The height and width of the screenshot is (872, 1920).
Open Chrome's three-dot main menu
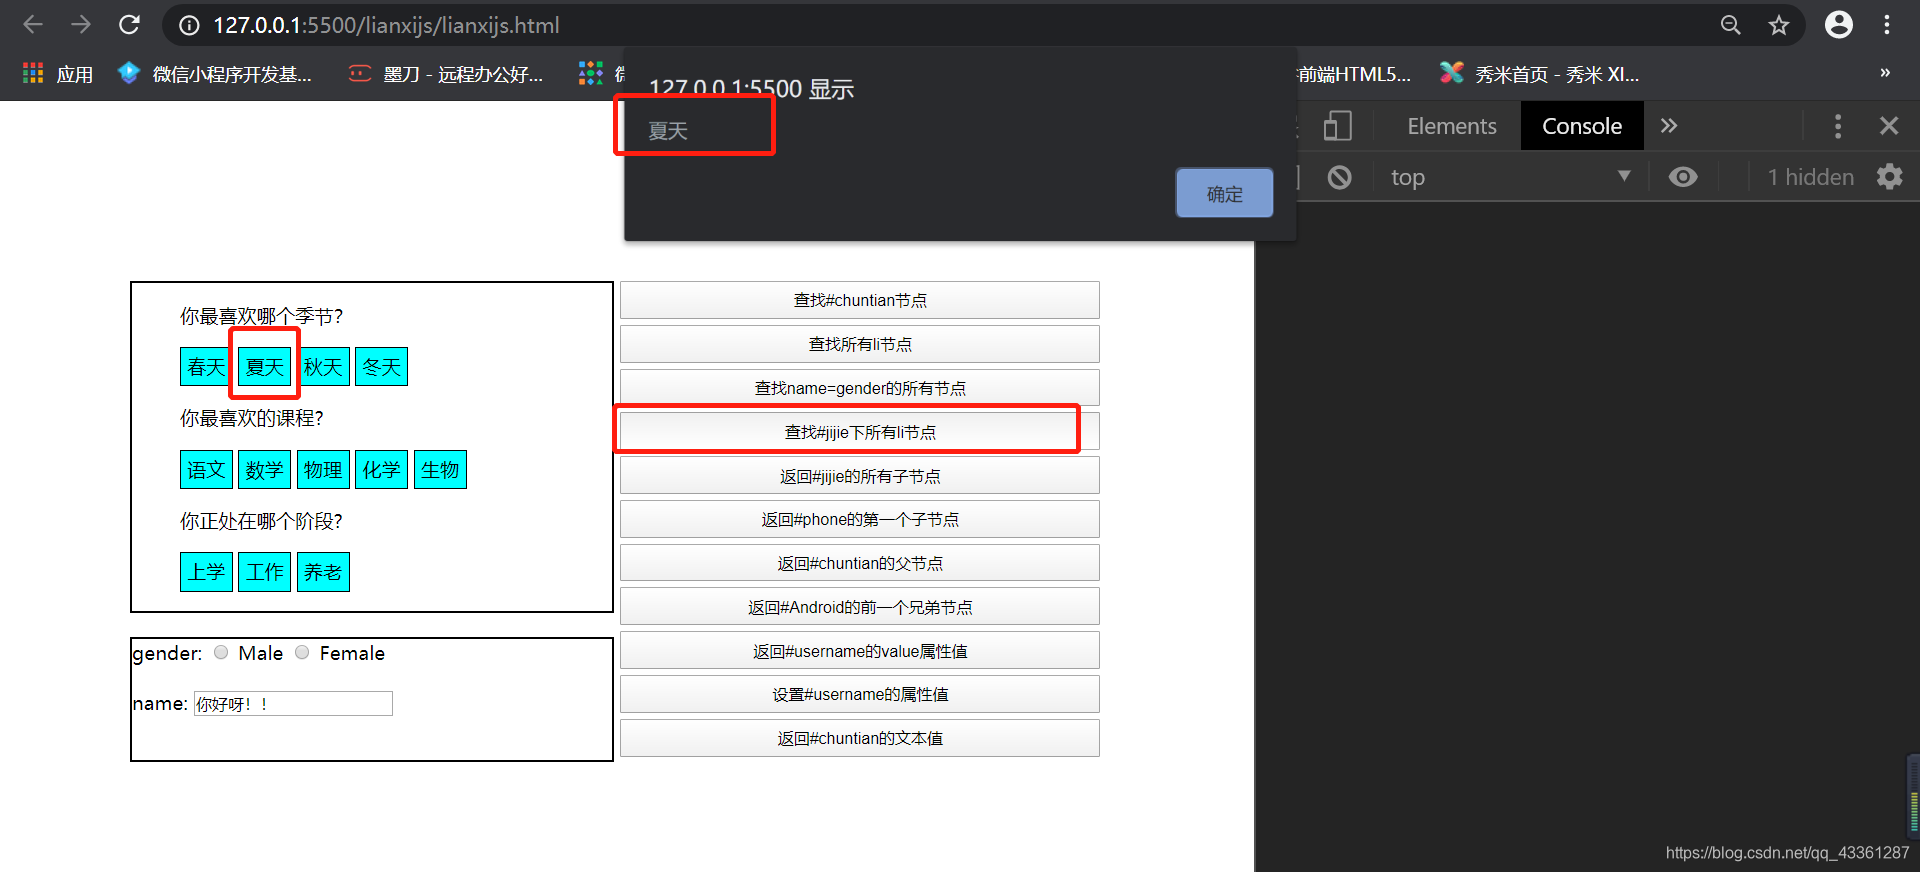[1887, 25]
